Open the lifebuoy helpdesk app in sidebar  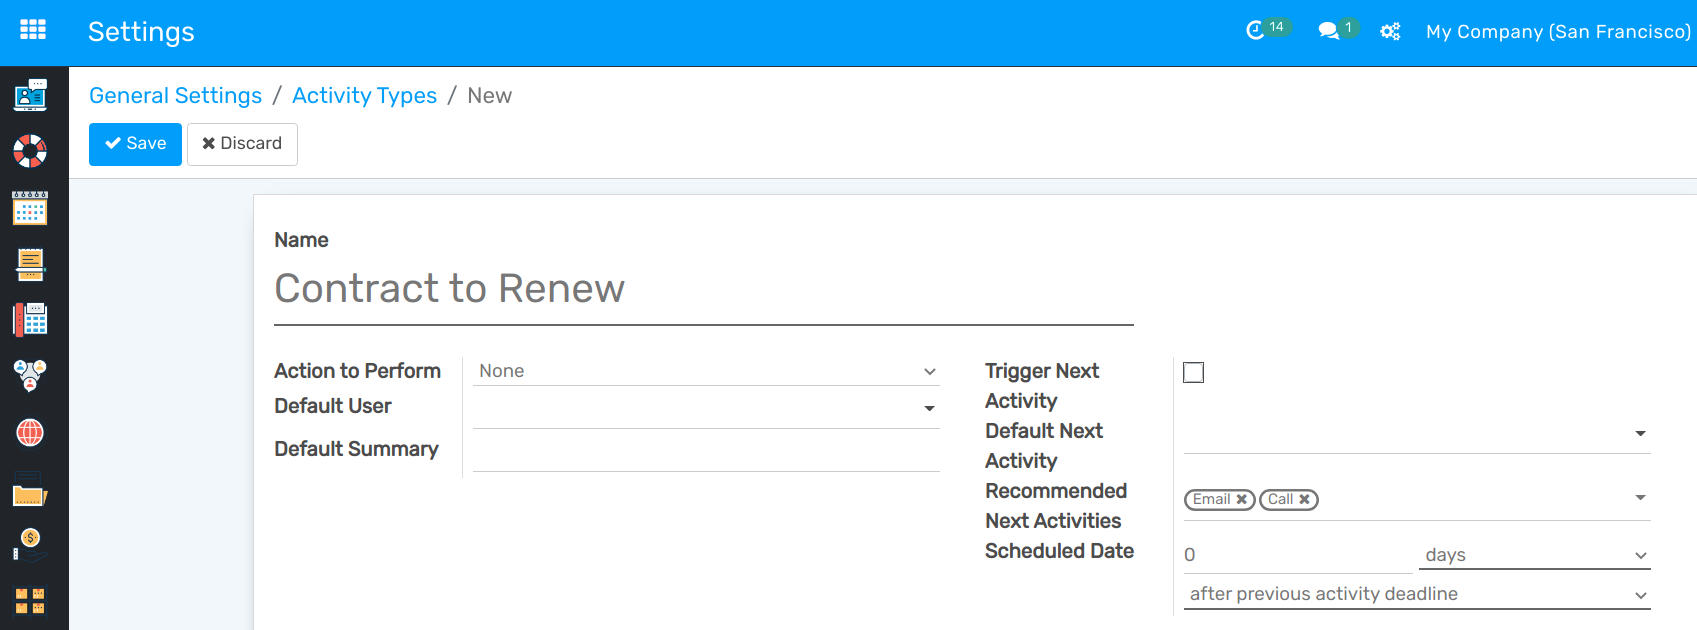[x=30, y=151]
